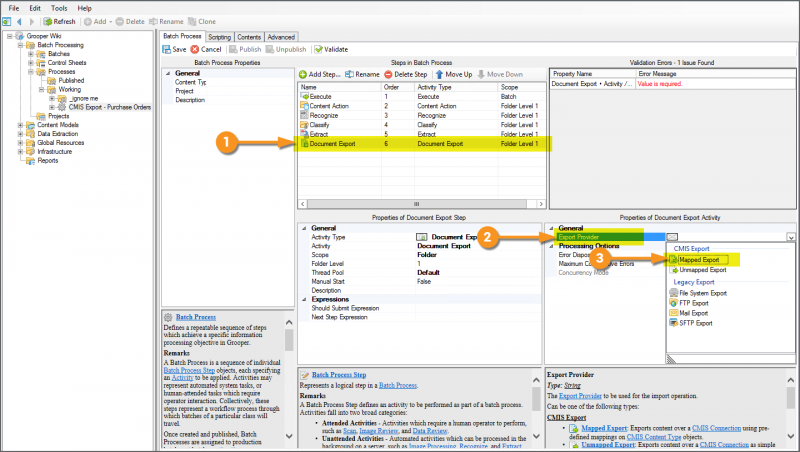Open the Export Provider dropdown arrow

[790, 237]
